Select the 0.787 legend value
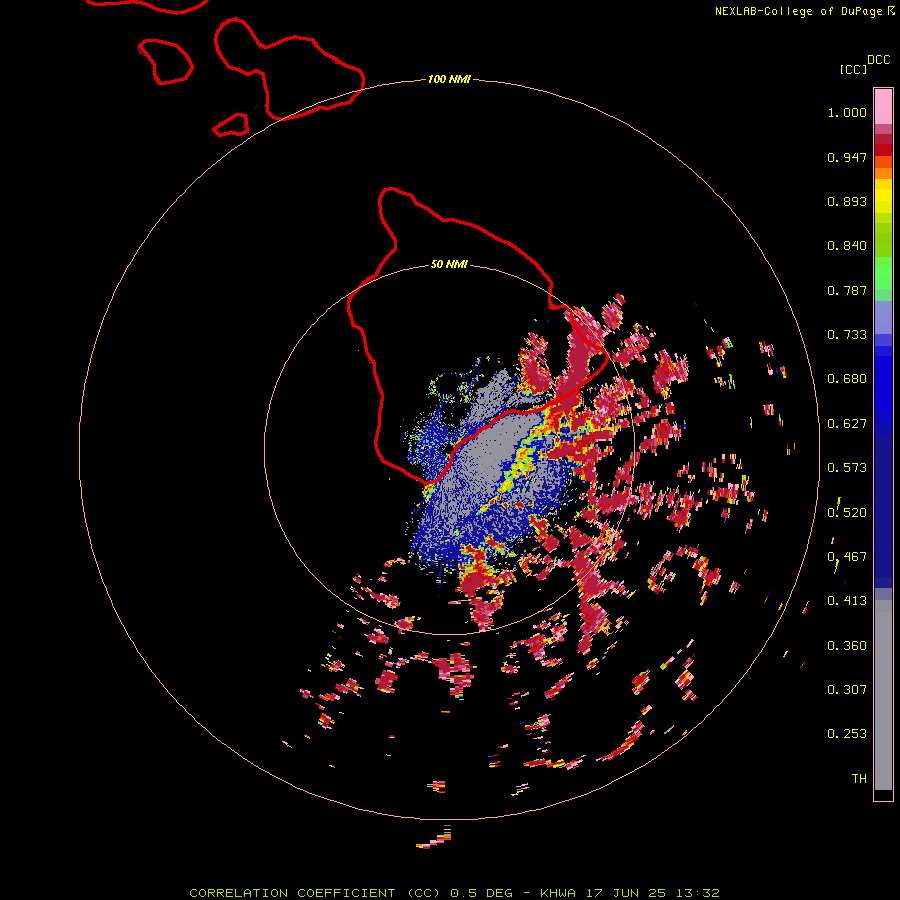 click(x=847, y=290)
